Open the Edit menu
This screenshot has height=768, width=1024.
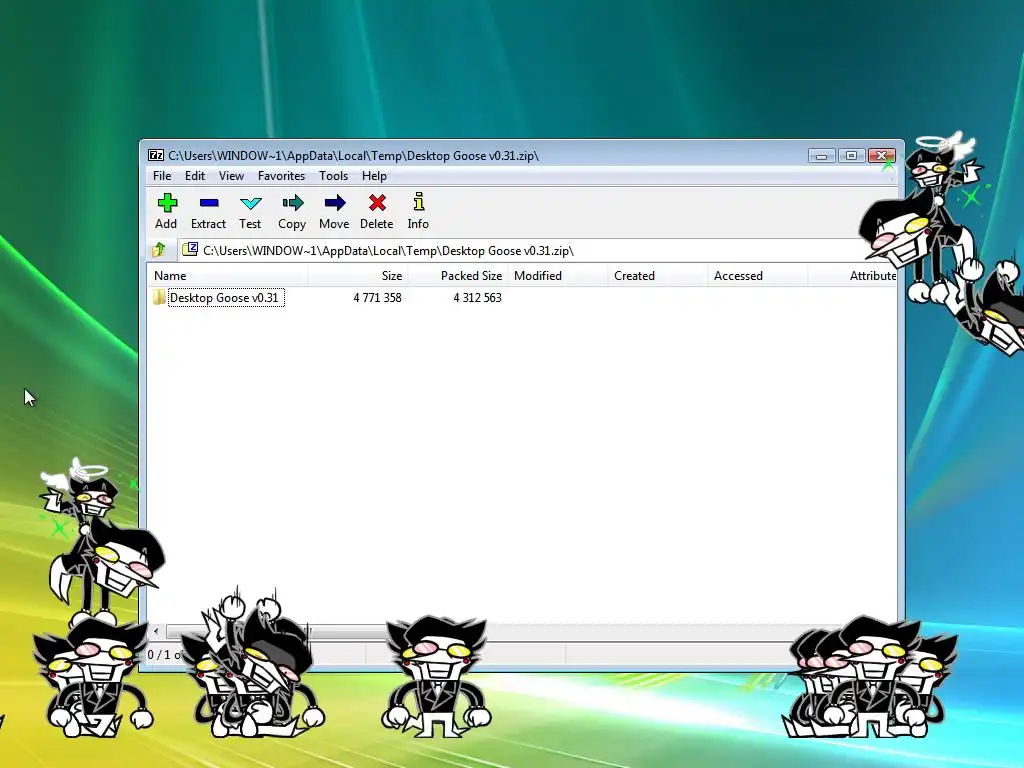tap(195, 176)
